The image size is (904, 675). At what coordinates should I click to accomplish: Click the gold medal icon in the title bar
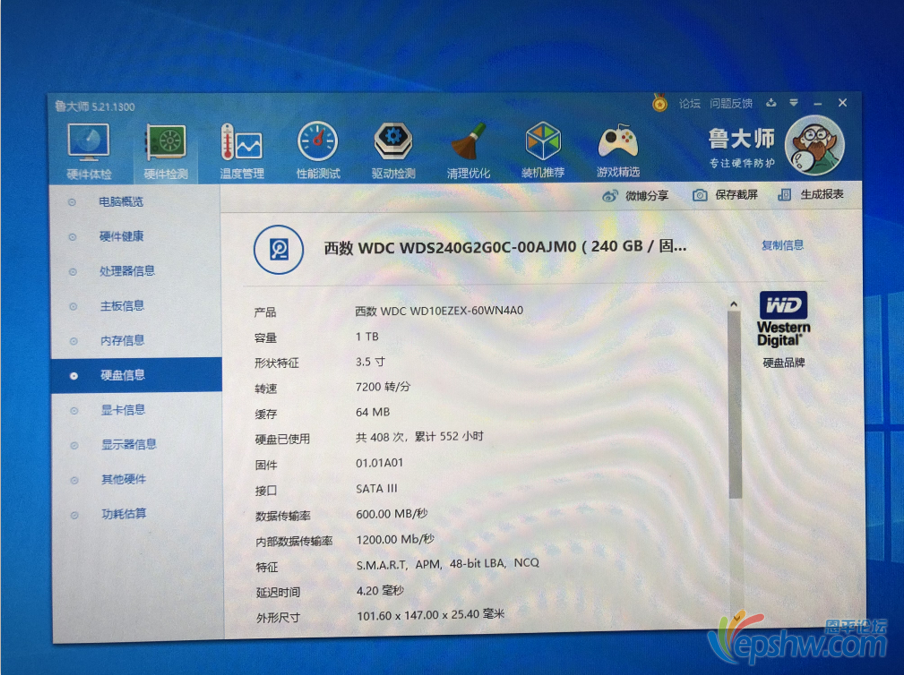pyautogui.click(x=660, y=103)
